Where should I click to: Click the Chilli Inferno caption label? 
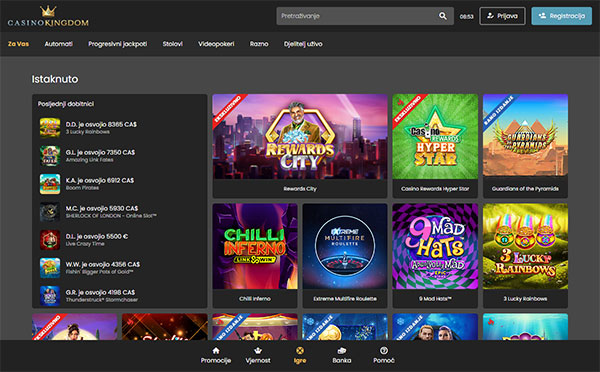tap(255, 299)
